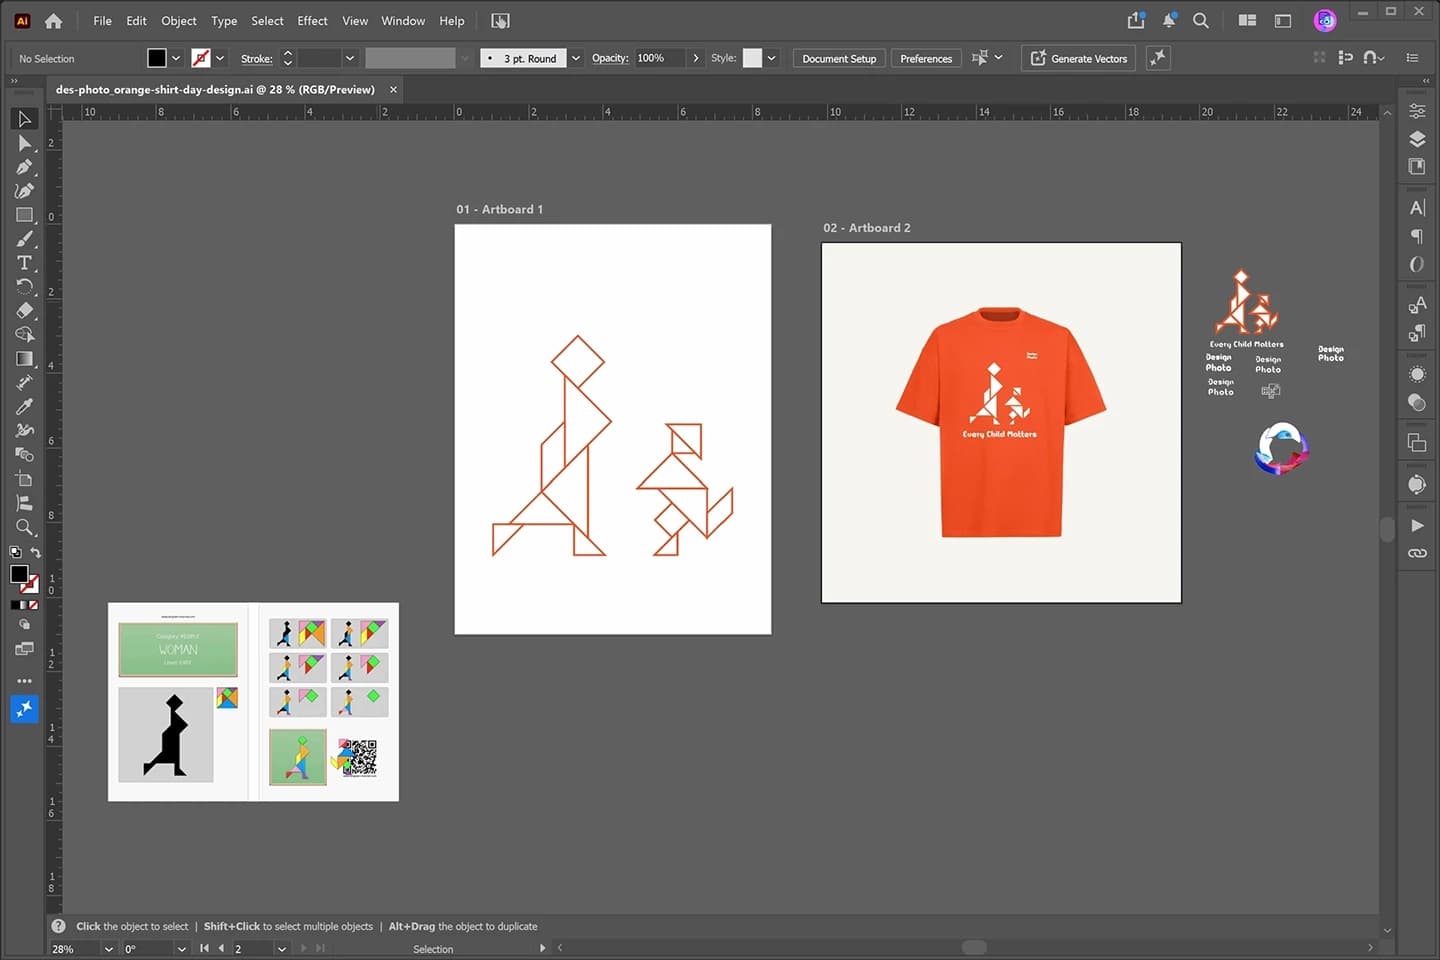The image size is (1440, 960).
Task: Open the Object menu
Action: click(x=179, y=20)
